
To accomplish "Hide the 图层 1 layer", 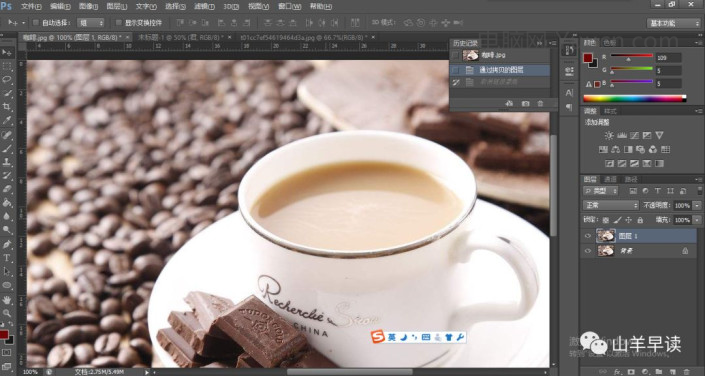I will pyautogui.click(x=587, y=236).
